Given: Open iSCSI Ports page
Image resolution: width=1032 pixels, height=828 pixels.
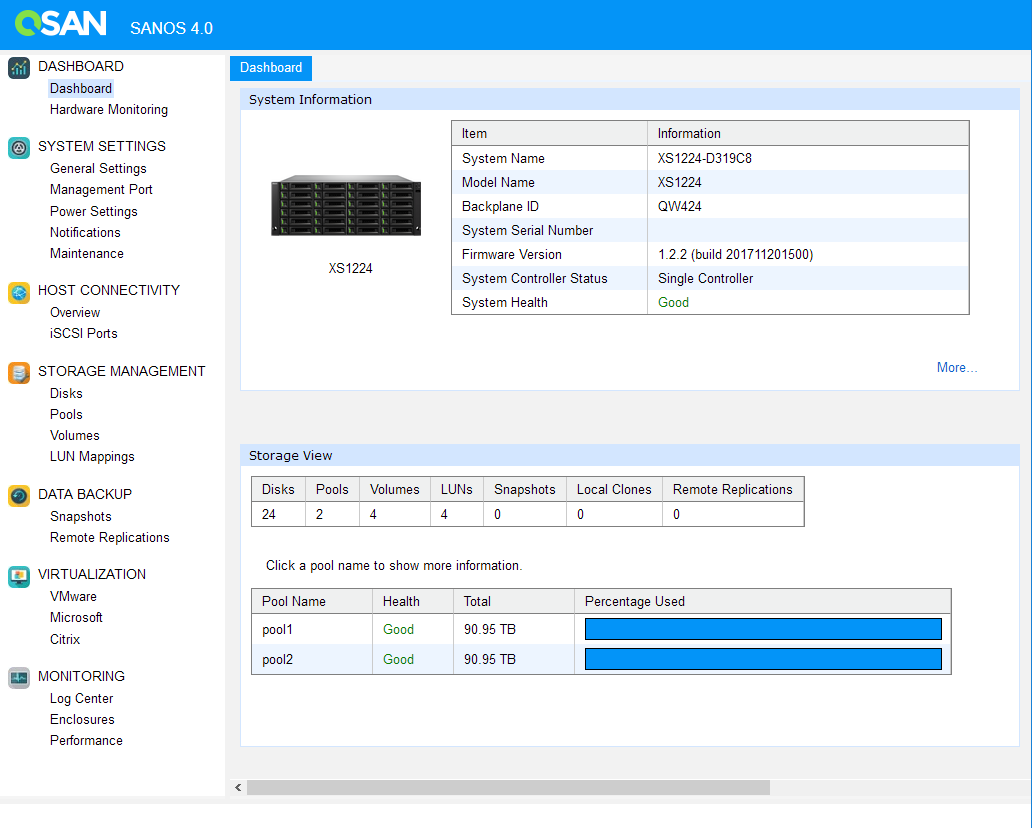Looking at the screenshot, I should (84, 334).
